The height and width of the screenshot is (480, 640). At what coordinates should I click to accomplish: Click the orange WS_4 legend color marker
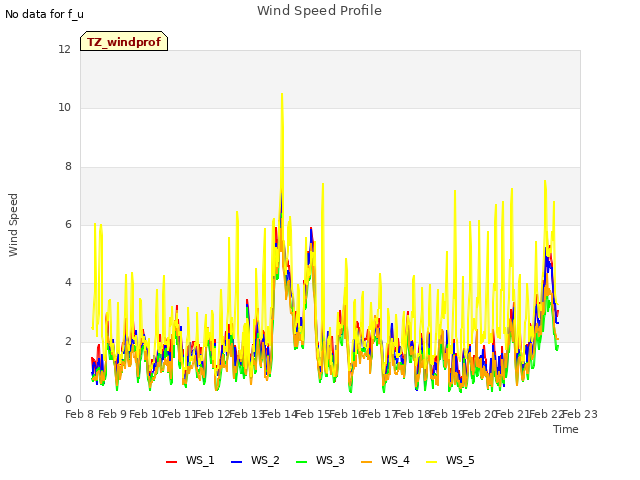[x=367, y=462]
